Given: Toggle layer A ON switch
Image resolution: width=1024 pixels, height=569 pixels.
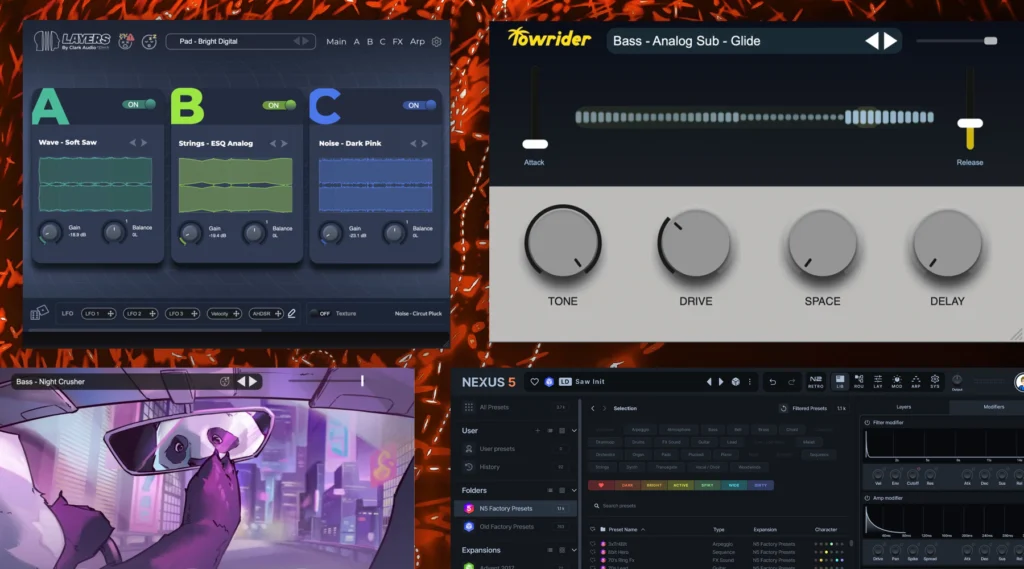Looking at the screenshot, I should pyautogui.click(x=139, y=105).
